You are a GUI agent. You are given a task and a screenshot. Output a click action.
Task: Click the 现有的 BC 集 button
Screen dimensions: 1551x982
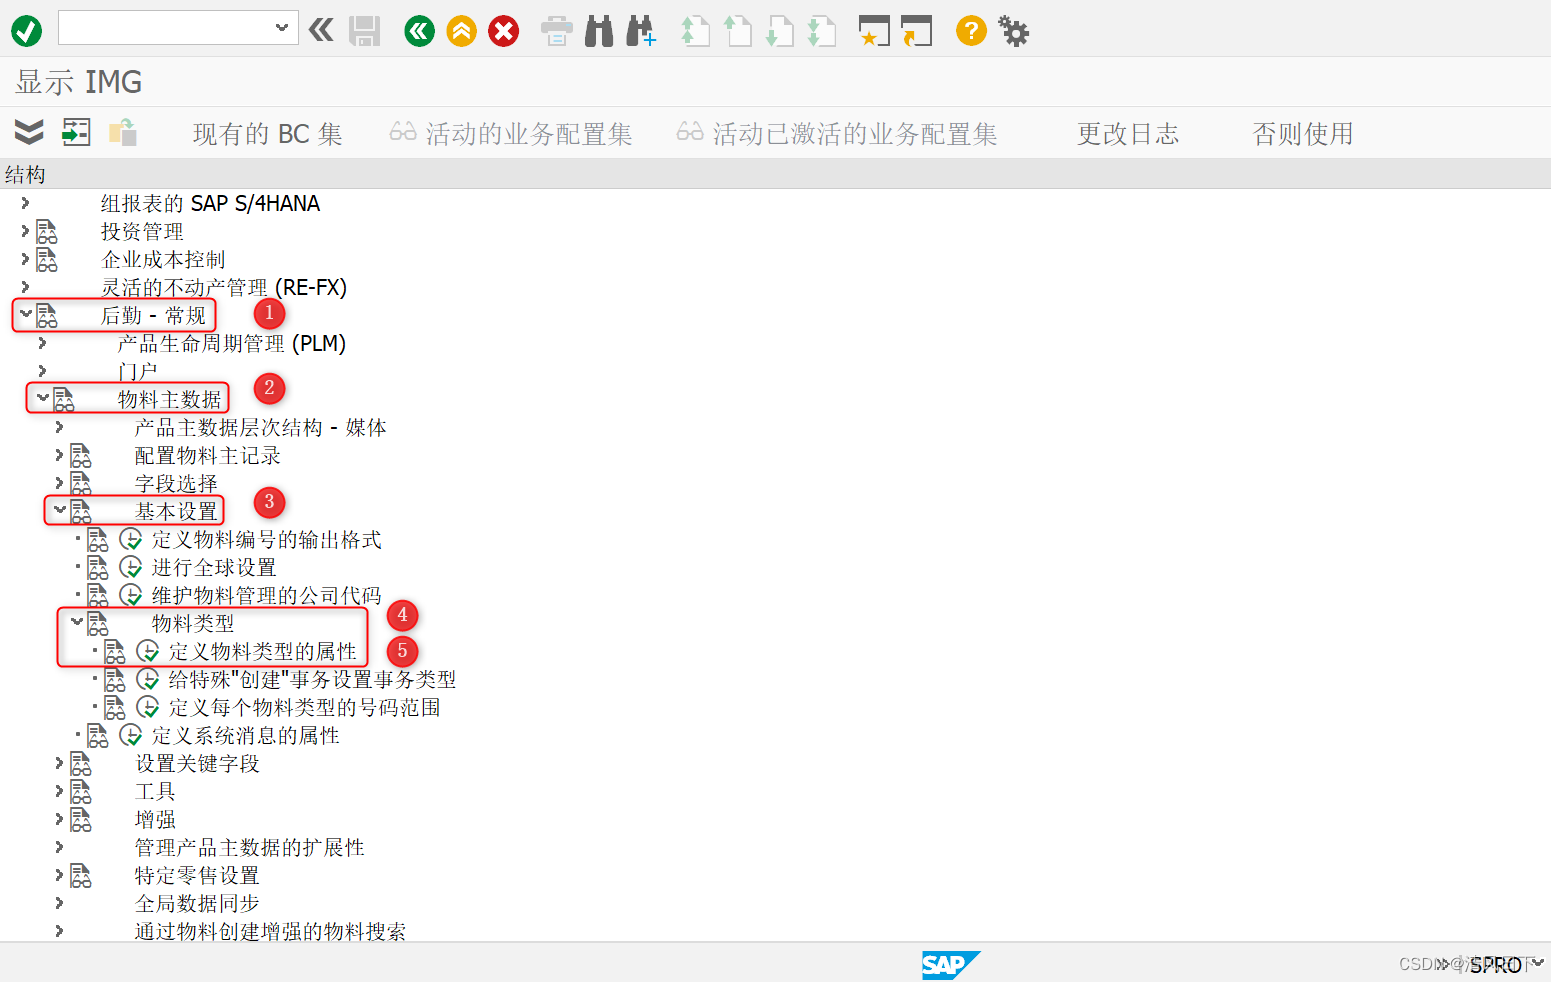coord(267,133)
